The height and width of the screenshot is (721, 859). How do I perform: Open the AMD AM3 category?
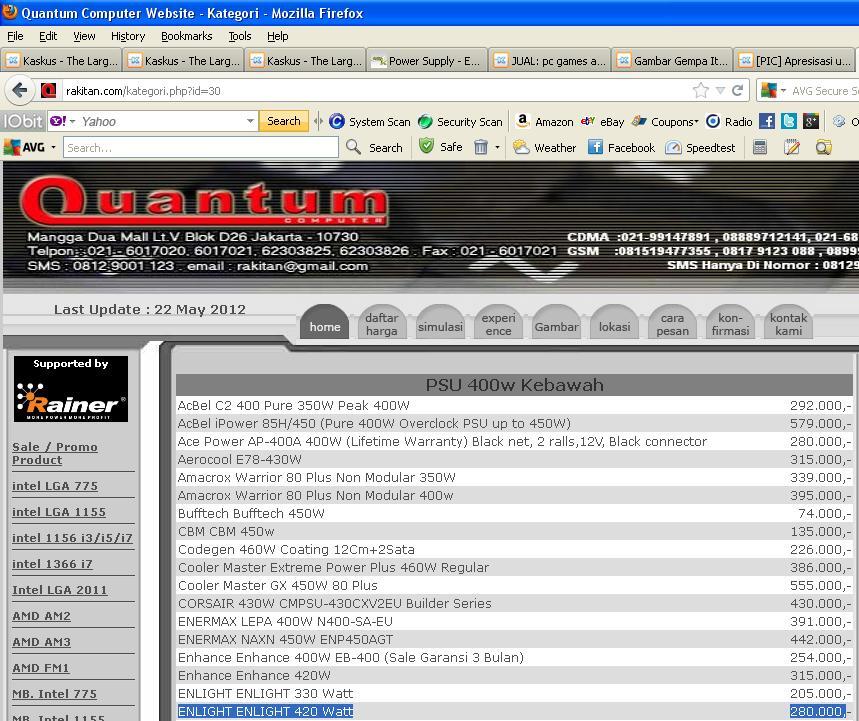point(41,642)
